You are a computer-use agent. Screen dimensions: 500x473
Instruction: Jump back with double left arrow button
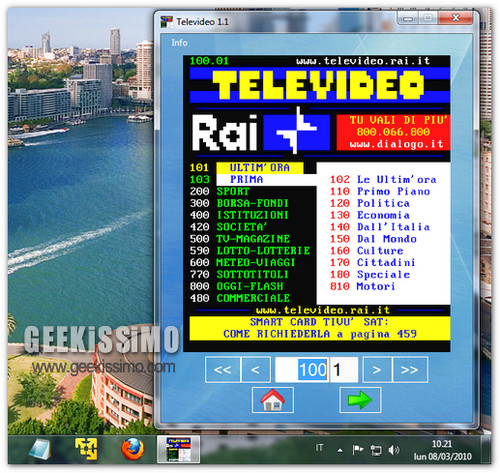point(222,369)
